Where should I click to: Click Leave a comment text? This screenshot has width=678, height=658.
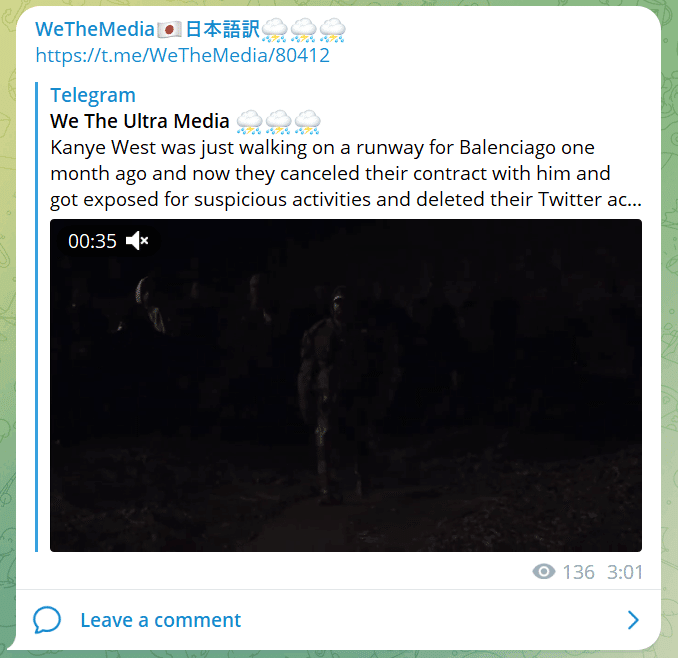coord(160,620)
